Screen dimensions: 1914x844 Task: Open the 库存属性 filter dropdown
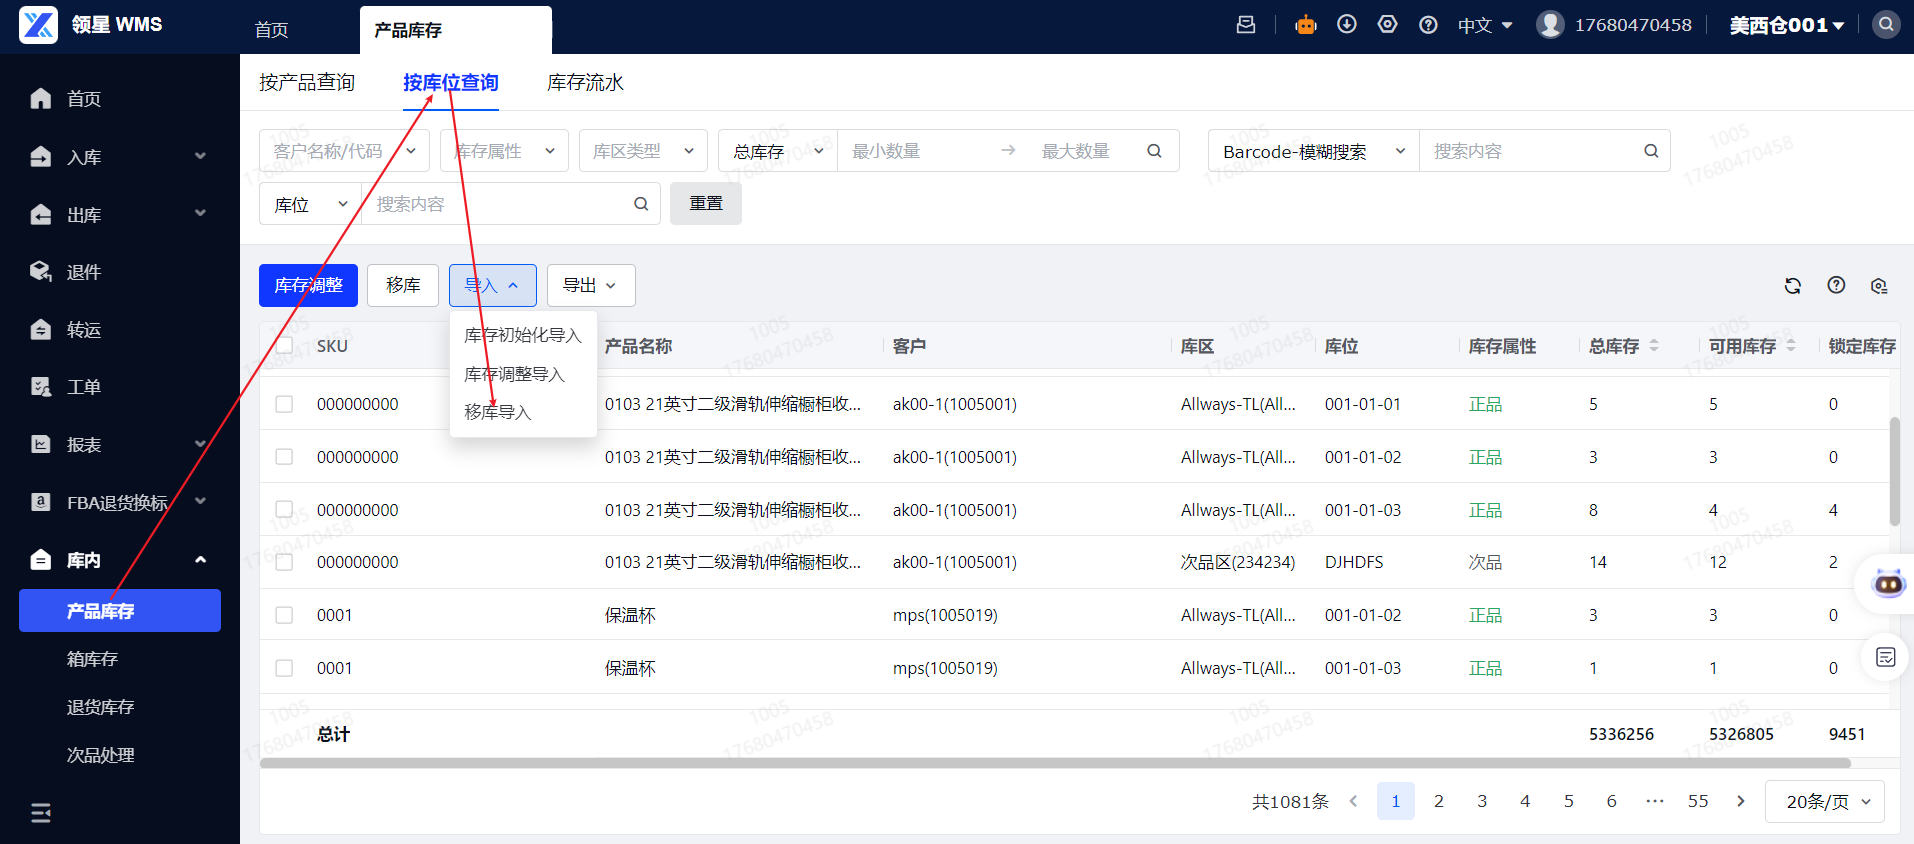pos(504,151)
